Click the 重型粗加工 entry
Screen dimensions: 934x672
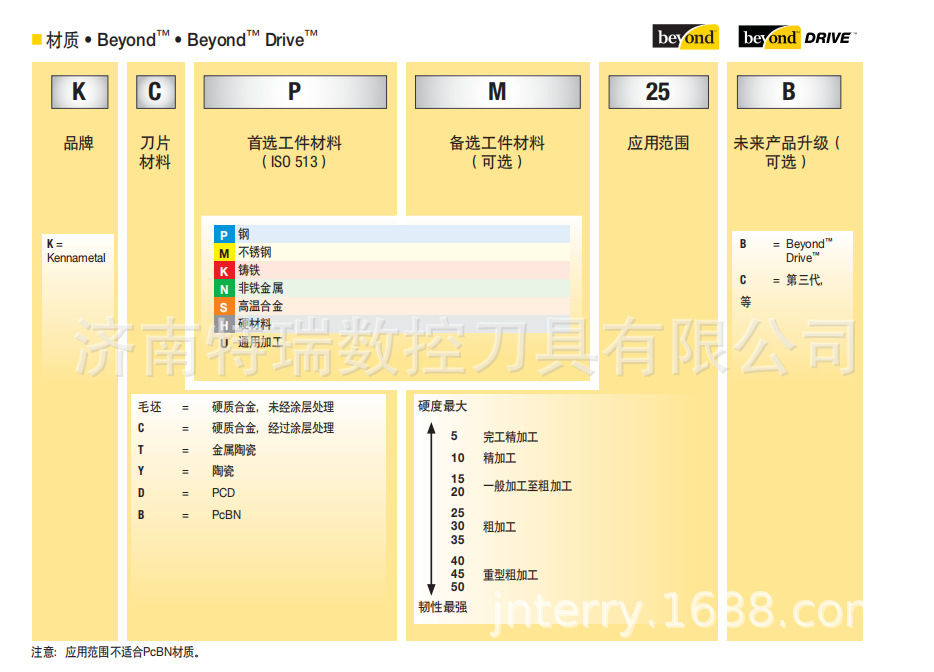[x=510, y=575]
